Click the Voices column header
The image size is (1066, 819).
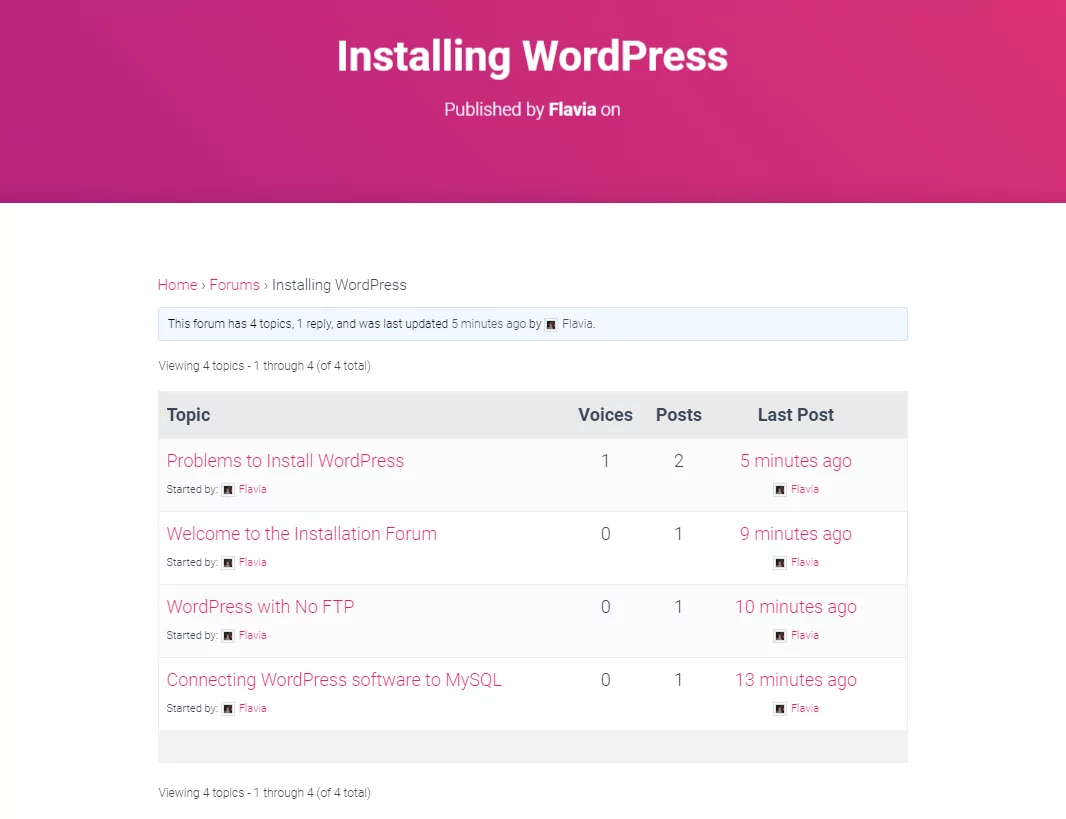pyautogui.click(x=605, y=415)
